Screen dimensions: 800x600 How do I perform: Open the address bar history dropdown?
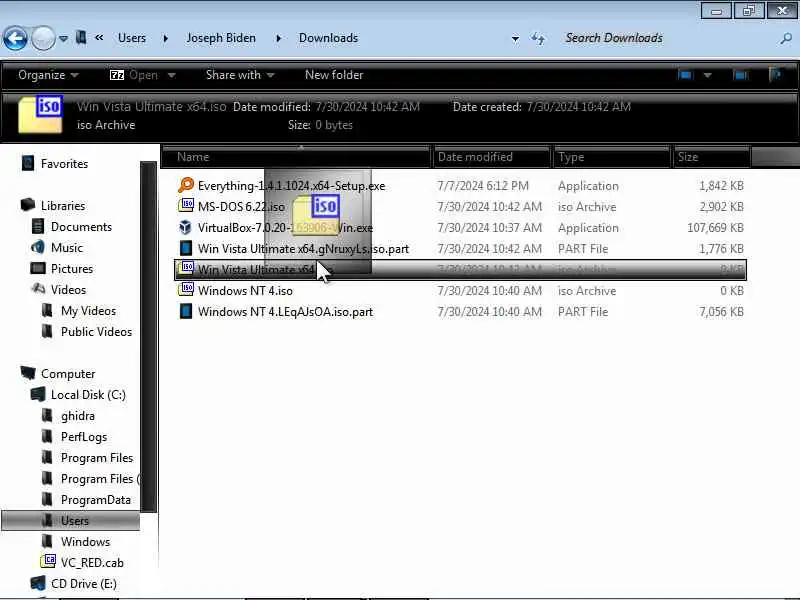tap(515, 39)
